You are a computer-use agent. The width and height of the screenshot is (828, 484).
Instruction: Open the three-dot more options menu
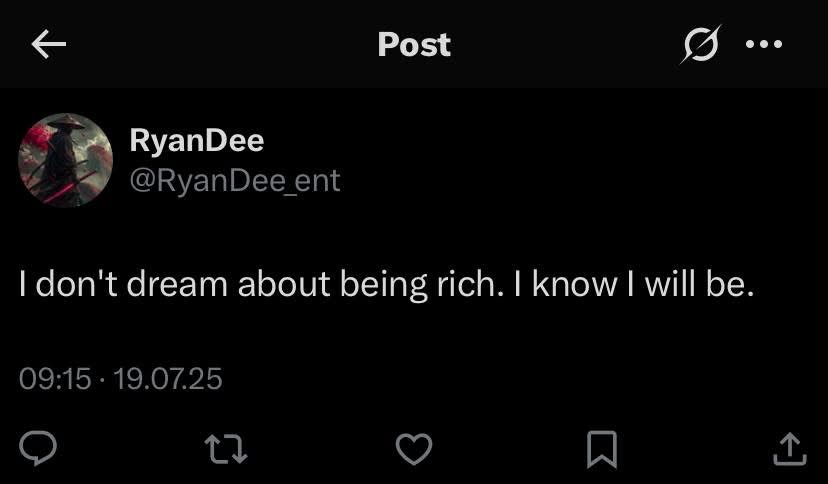pyautogui.click(x=764, y=44)
